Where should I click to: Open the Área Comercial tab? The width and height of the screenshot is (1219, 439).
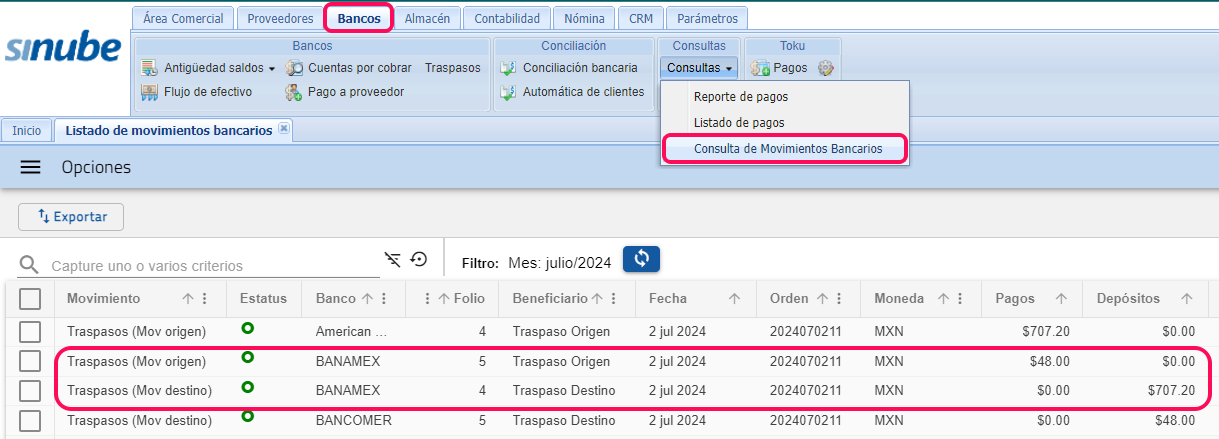pyautogui.click(x=183, y=18)
